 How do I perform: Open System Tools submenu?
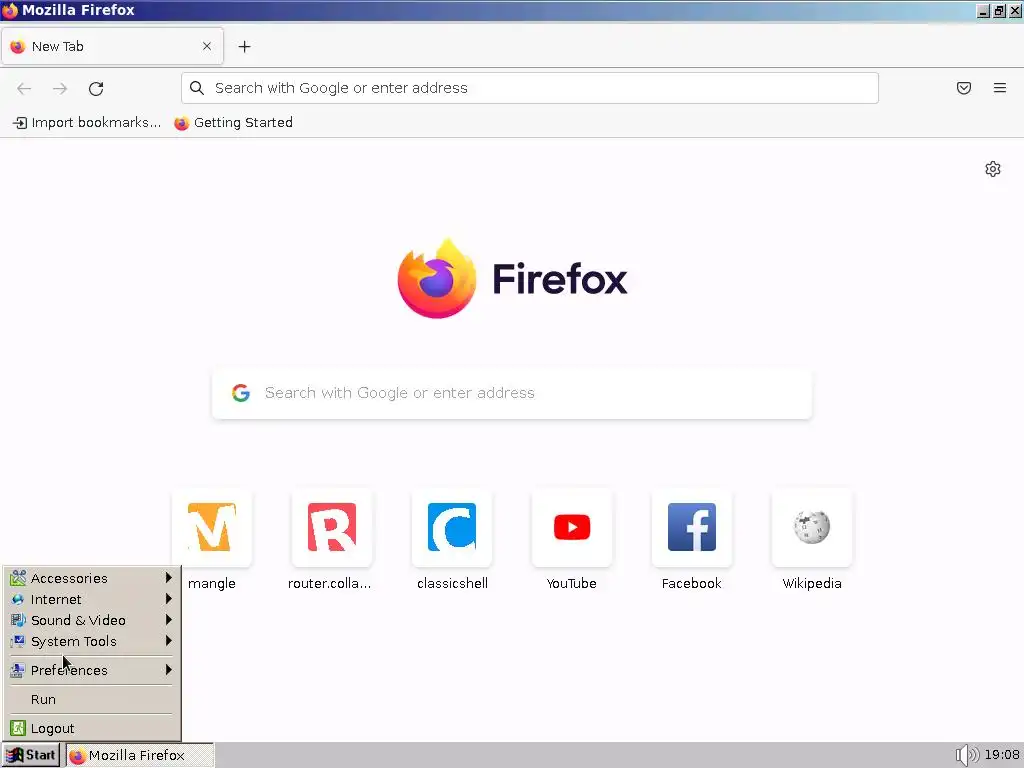tap(91, 641)
